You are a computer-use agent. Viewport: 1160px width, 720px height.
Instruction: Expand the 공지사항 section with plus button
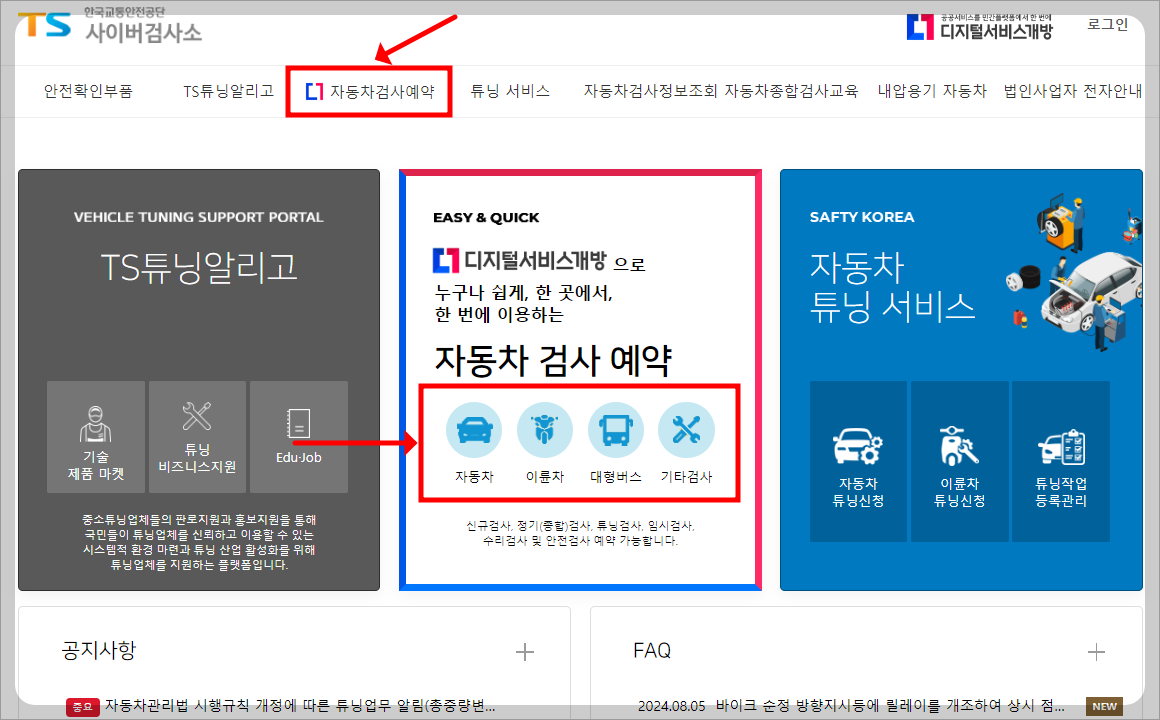point(524,651)
